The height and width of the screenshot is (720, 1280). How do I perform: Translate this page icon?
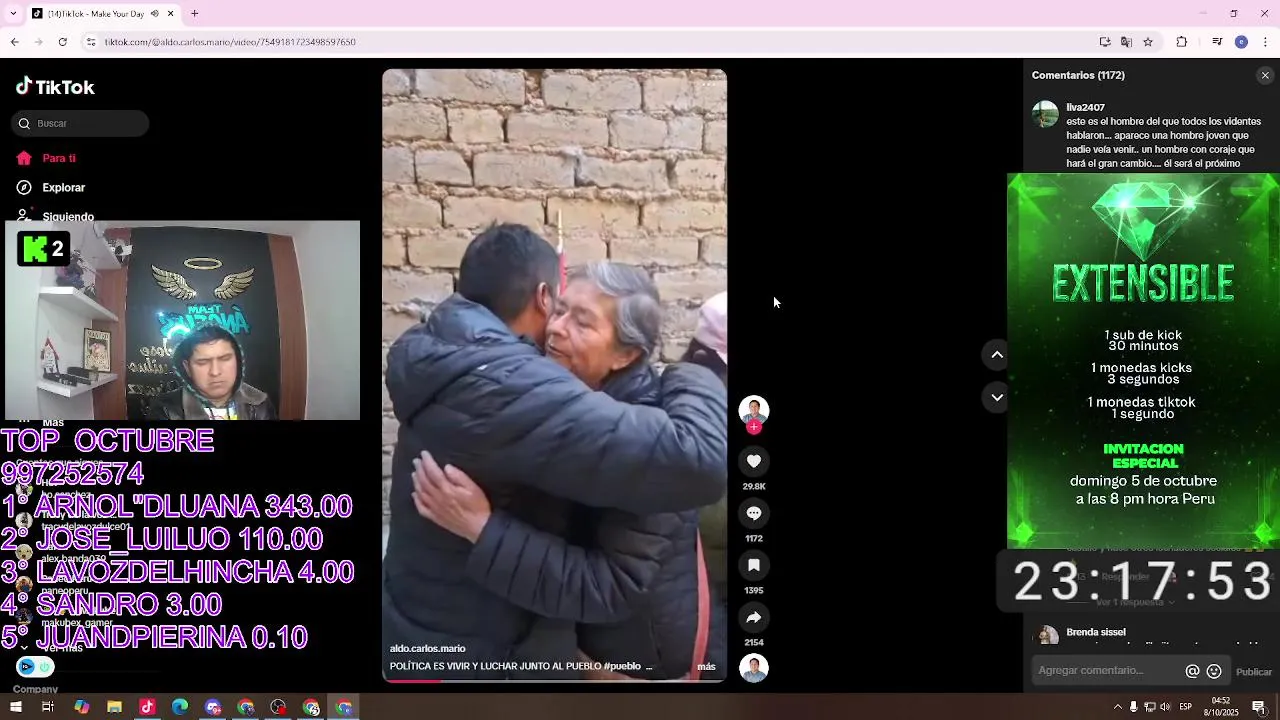tap(1126, 42)
